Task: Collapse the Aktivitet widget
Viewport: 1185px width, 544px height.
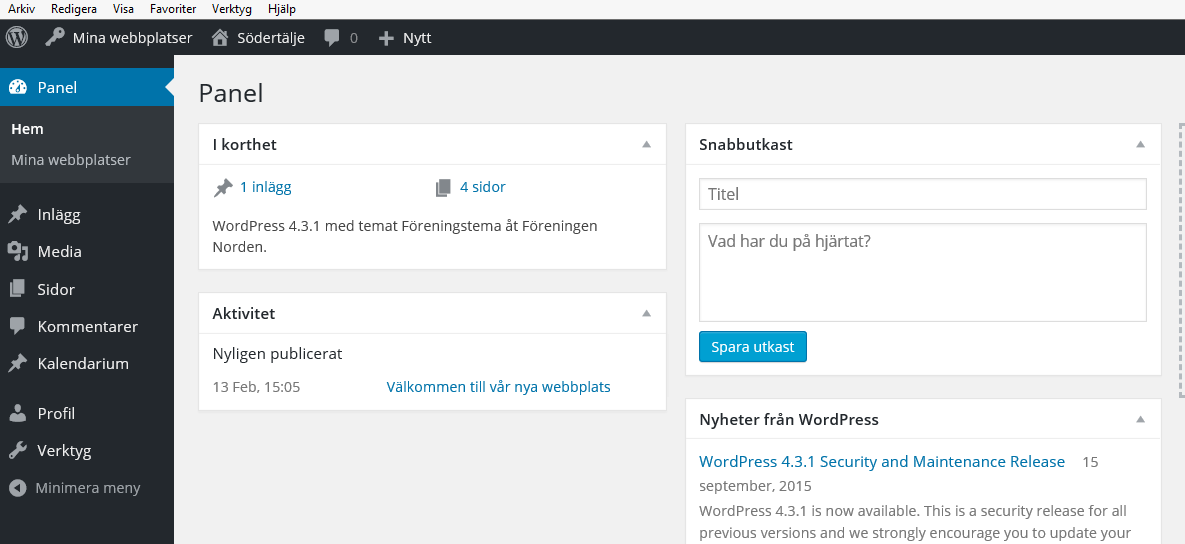Action: [646, 313]
